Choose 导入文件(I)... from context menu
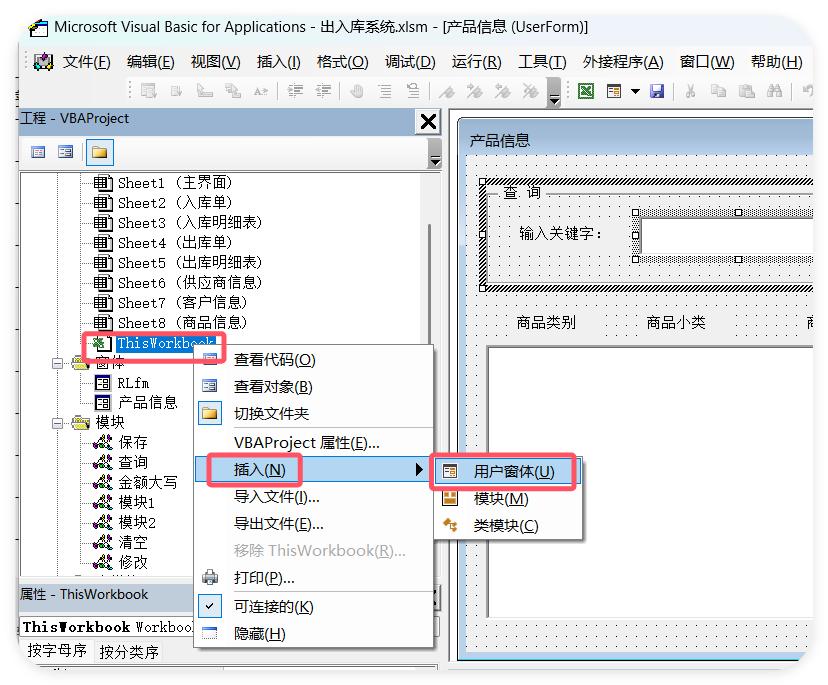 click(x=314, y=497)
